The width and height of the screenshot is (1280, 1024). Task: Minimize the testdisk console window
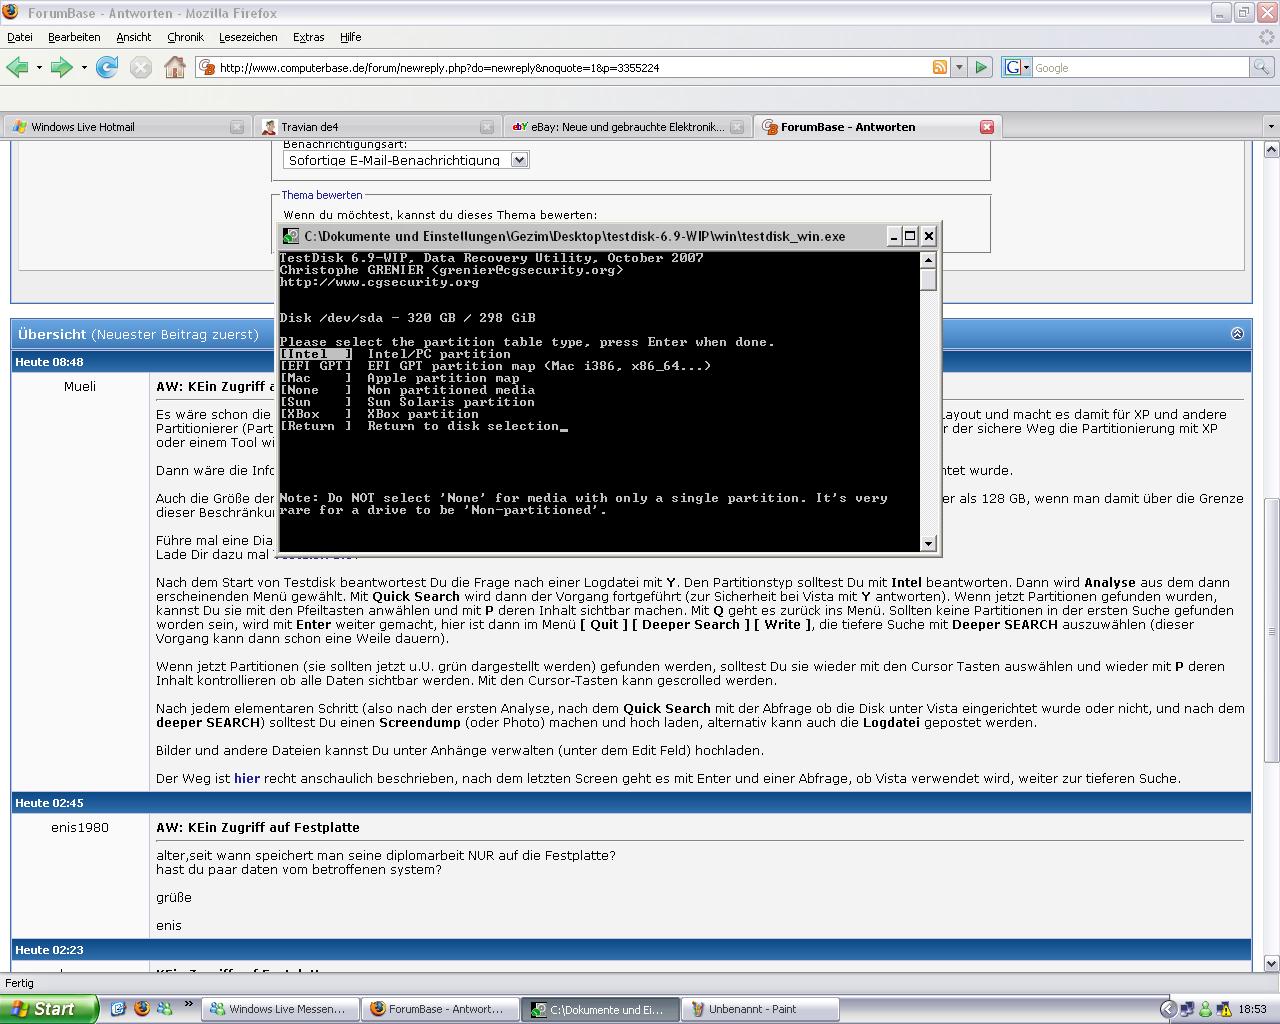[x=893, y=236]
